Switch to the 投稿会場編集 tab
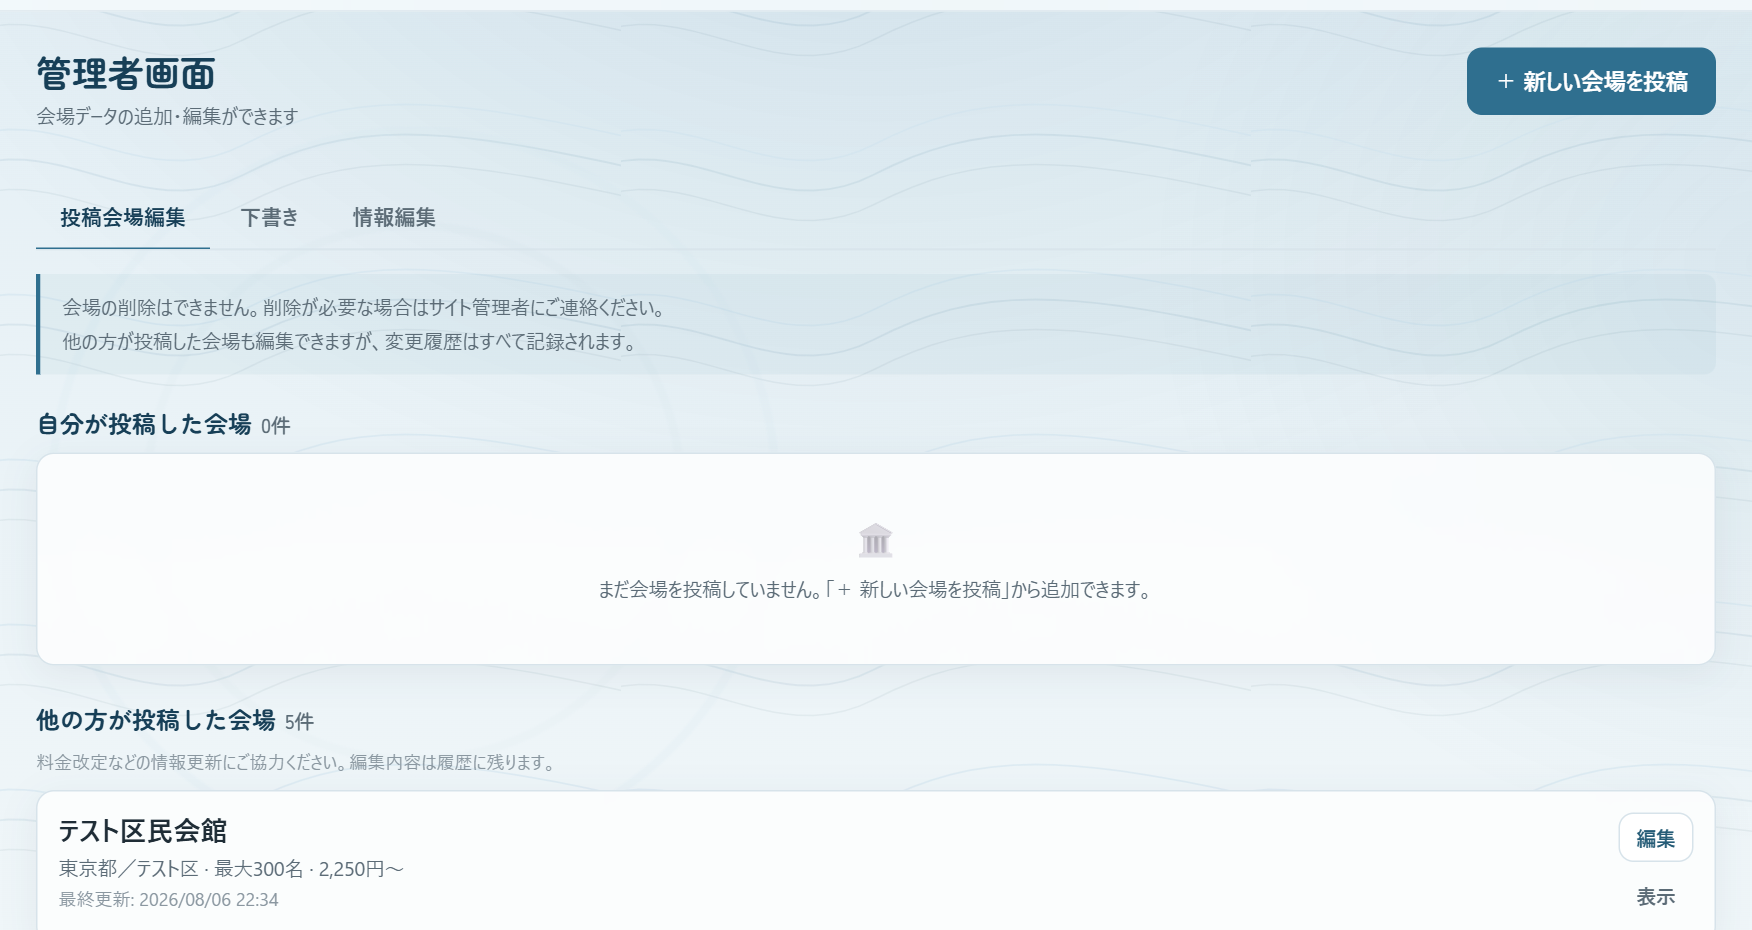This screenshot has width=1752, height=930. [x=123, y=217]
